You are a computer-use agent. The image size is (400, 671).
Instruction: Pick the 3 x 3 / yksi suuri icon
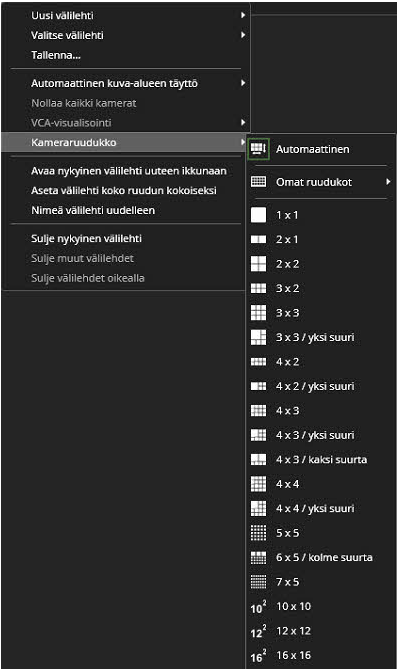point(258,337)
